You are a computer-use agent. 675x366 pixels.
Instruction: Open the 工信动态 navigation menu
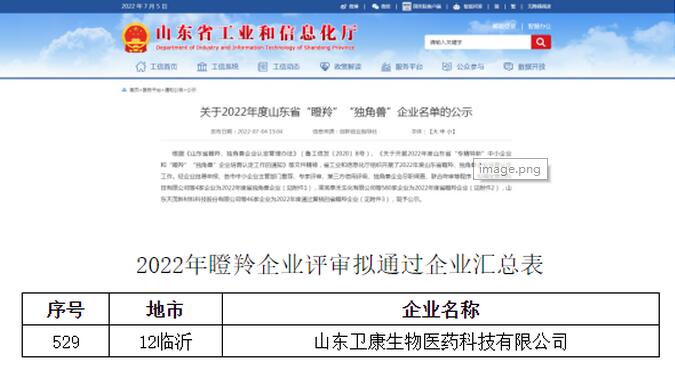pos(279,67)
